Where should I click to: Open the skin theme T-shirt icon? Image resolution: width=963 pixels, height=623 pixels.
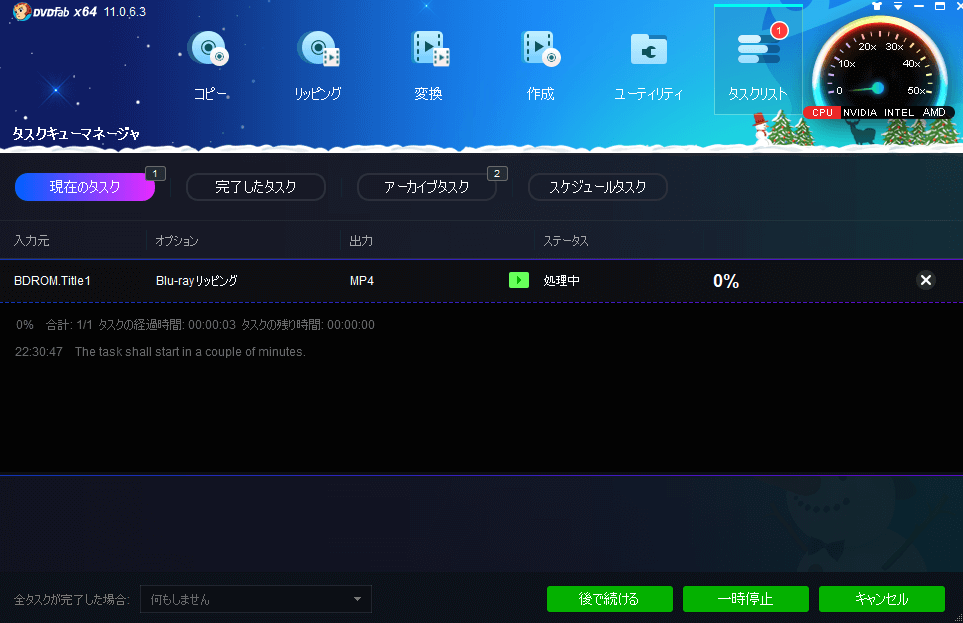pos(876,6)
